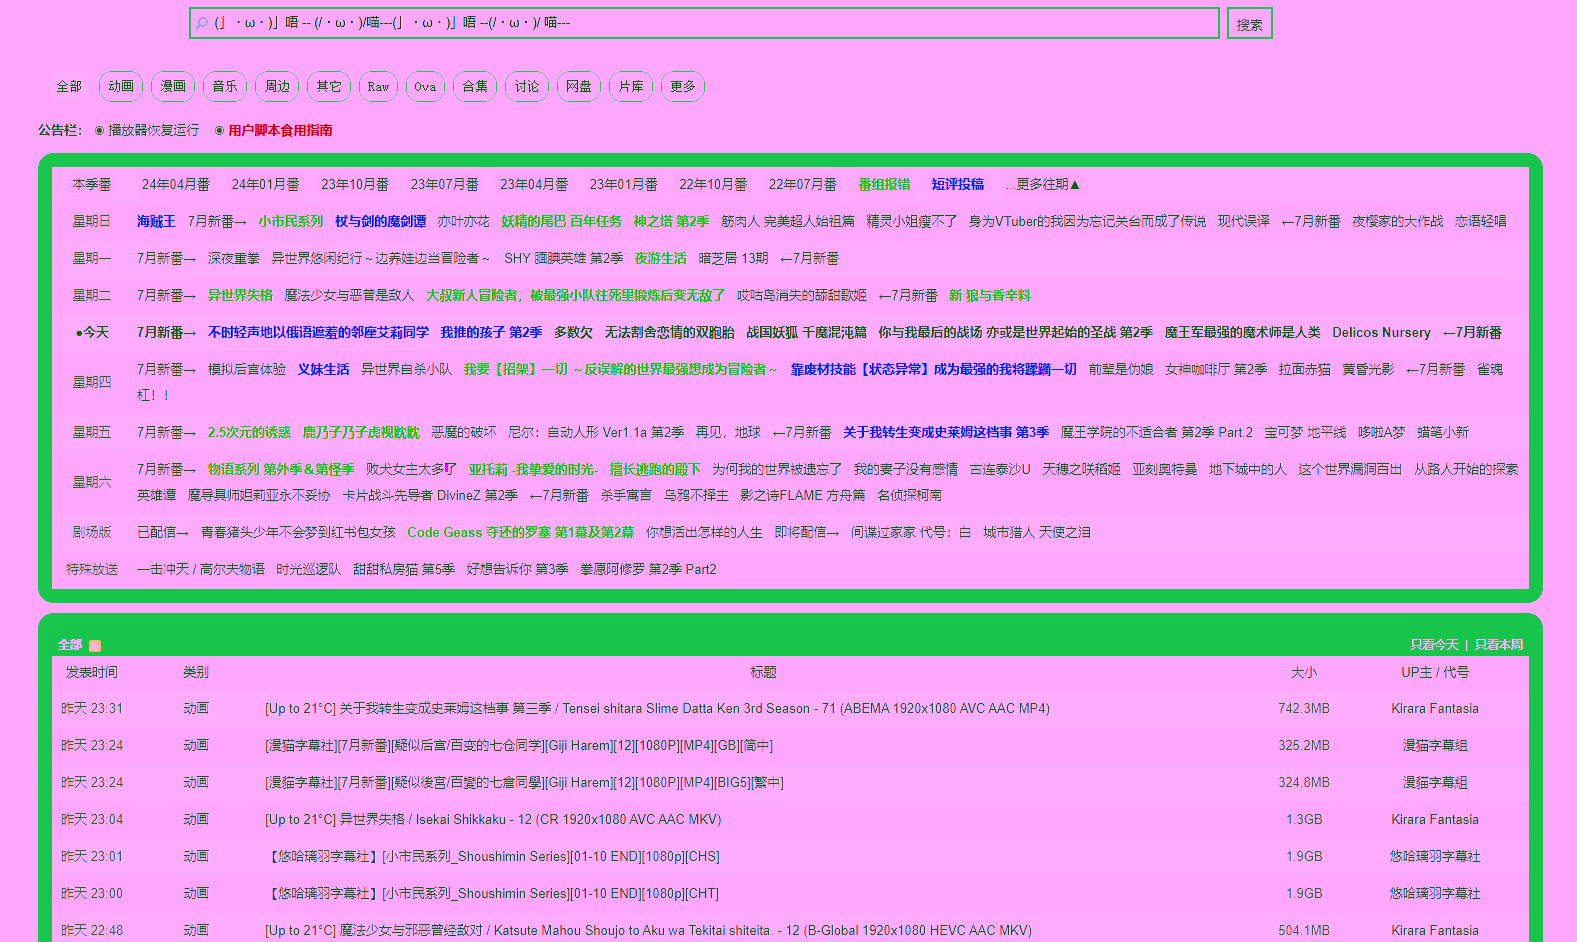The image size is (1577, 942).
Task: Open 海贼王 in the 星期日 row
Action: click(156, 222)
